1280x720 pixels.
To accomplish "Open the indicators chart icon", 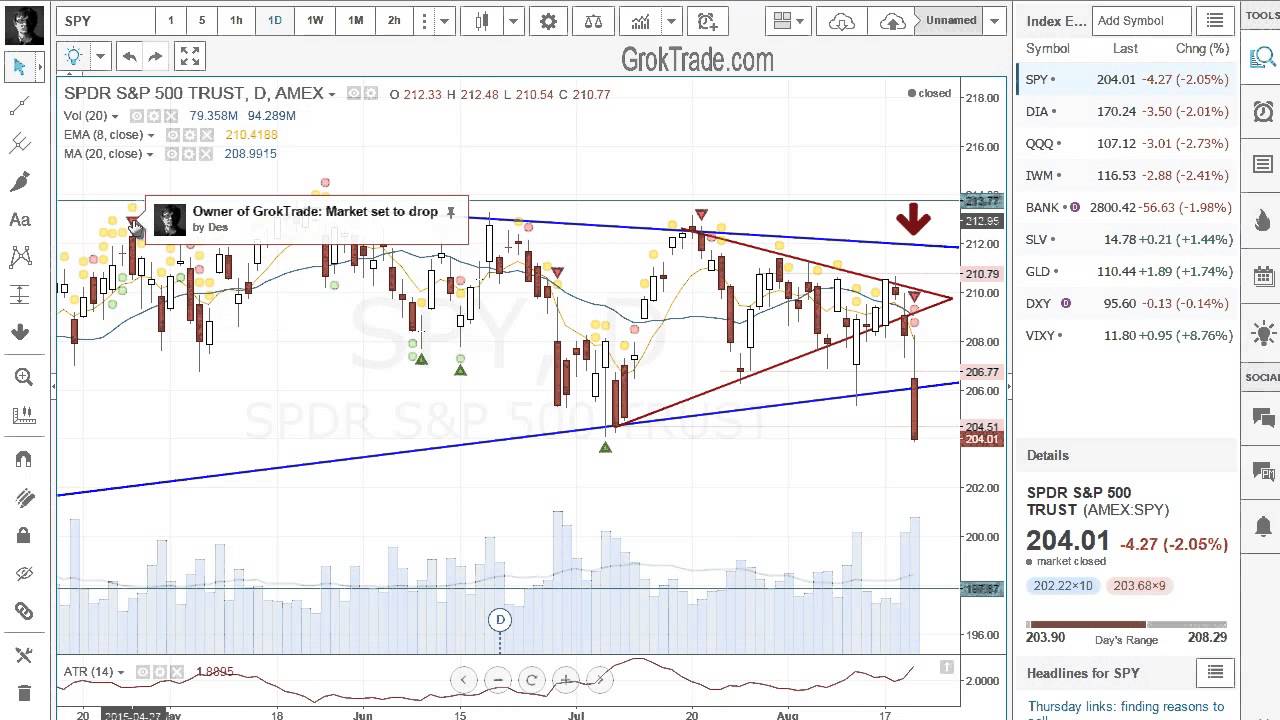I will (x=639, y=21).
